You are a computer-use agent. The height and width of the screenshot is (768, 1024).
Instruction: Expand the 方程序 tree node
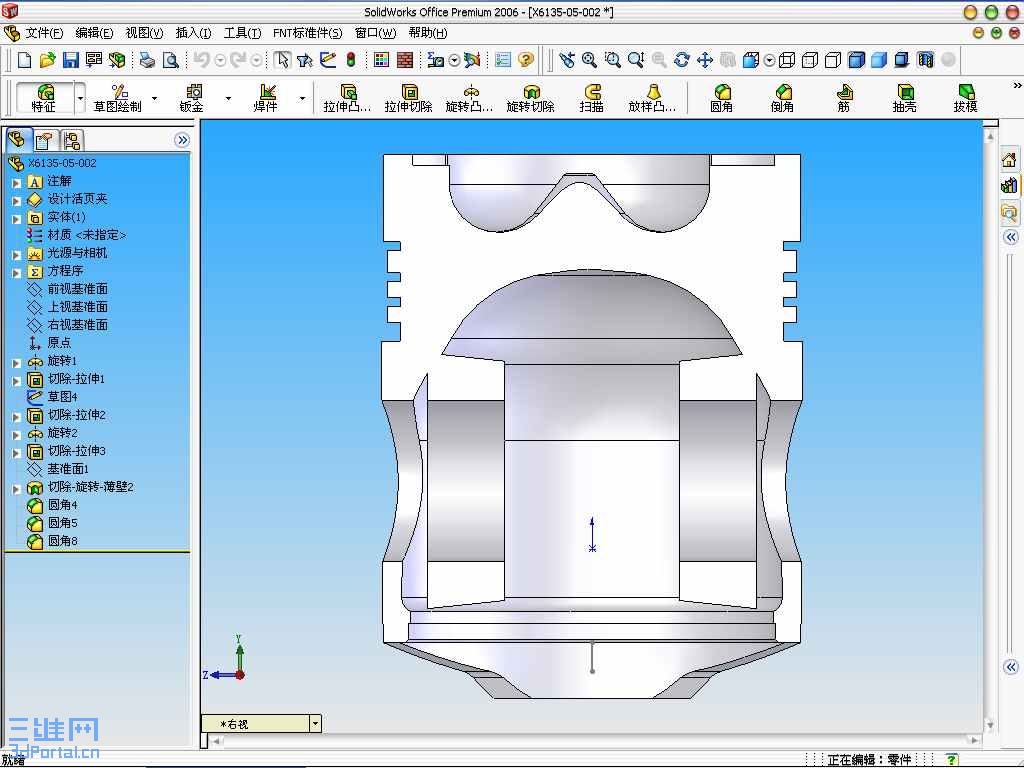coord(17,273)
